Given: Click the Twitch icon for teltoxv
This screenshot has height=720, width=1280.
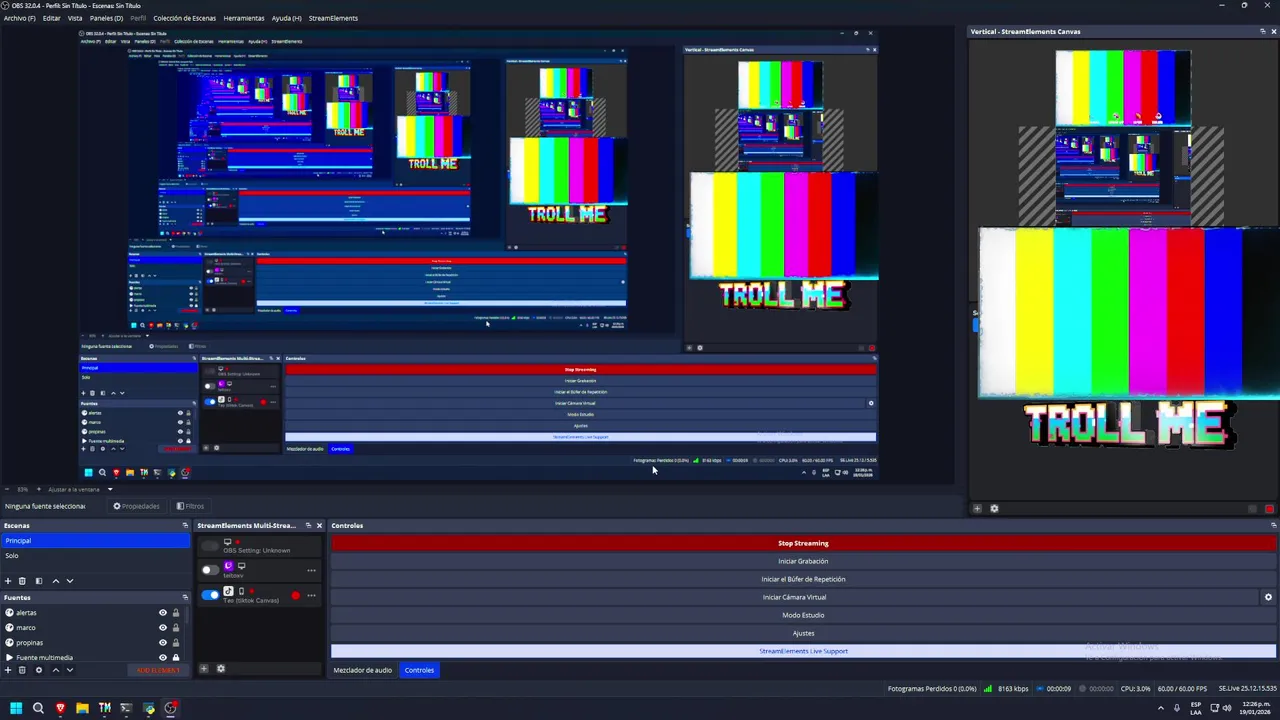Looking at the screenshot, I should pos(228,566).
